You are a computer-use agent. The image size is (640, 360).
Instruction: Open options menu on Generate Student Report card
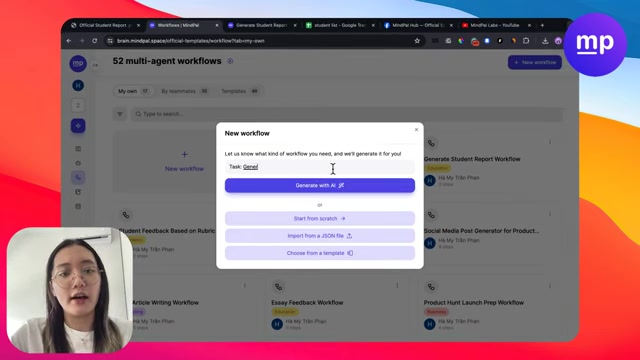coord(550,142)
